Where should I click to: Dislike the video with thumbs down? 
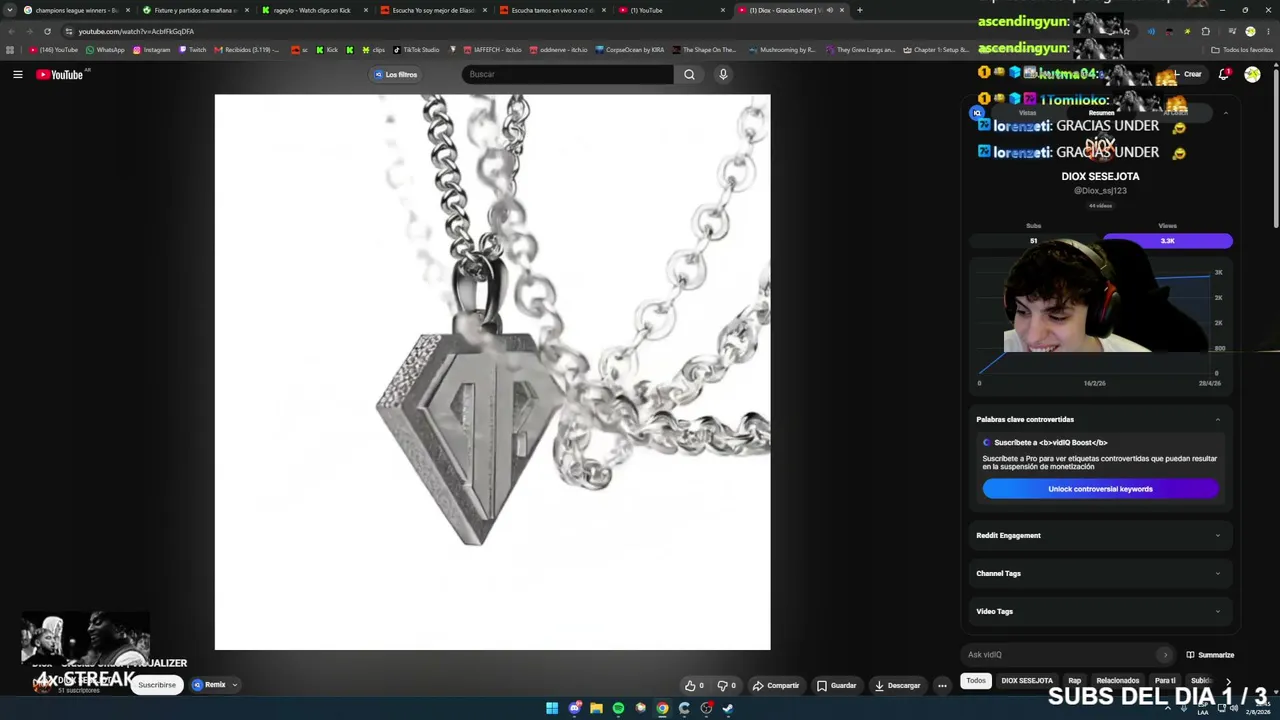pos(727,685)
